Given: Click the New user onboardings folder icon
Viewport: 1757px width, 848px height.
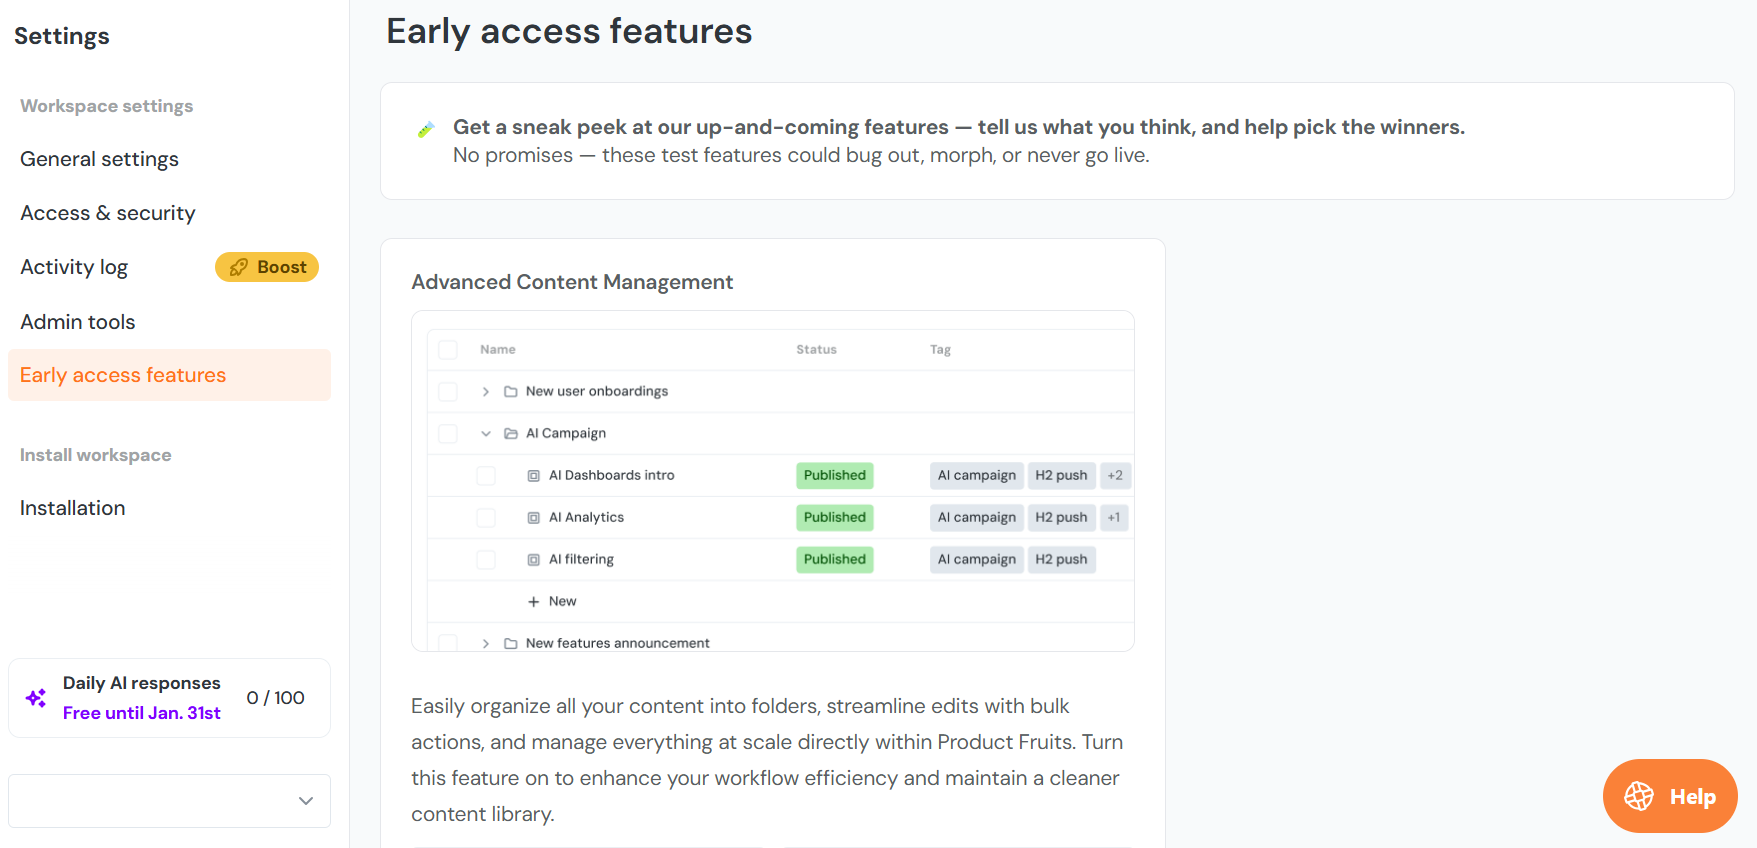Looking at the screenshot, I should tap(511, 392).
